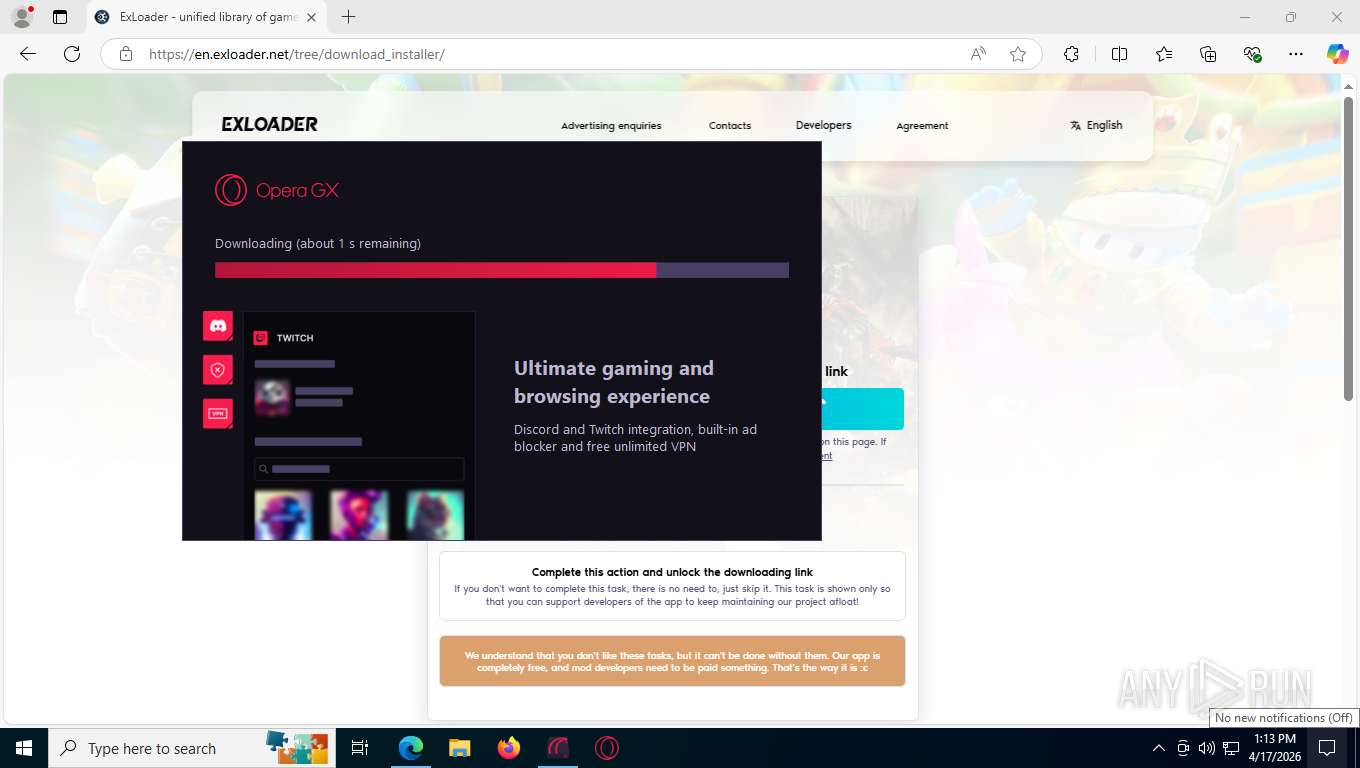Launch the Copilot sidebar icon
Viewport: 1360px width, 768px height.
(1338, 54)
